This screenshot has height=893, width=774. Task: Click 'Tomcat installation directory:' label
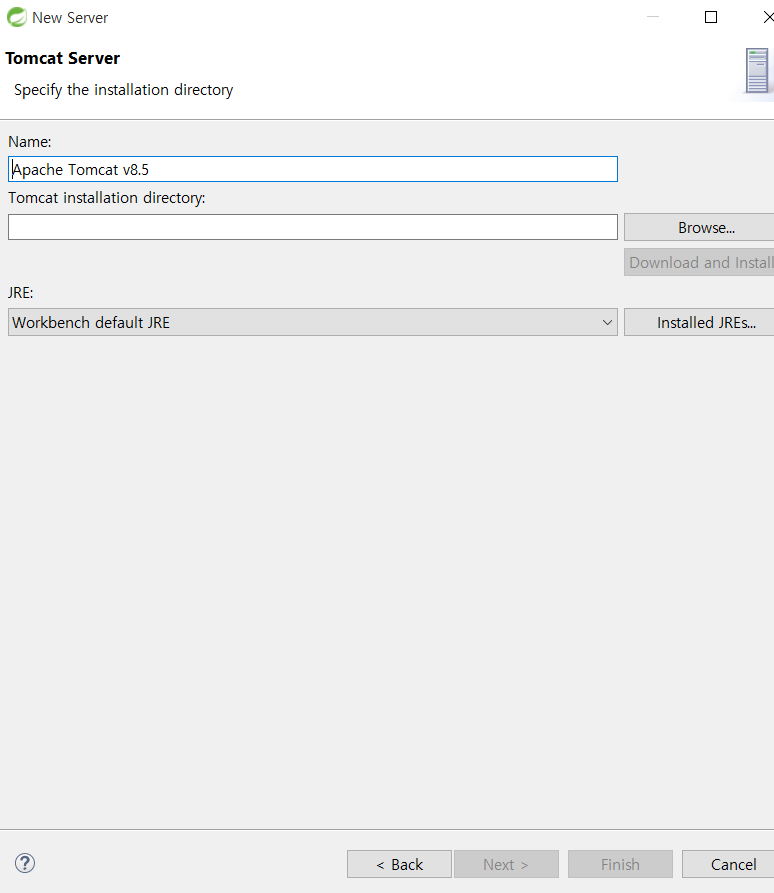[x=107, y=198]
